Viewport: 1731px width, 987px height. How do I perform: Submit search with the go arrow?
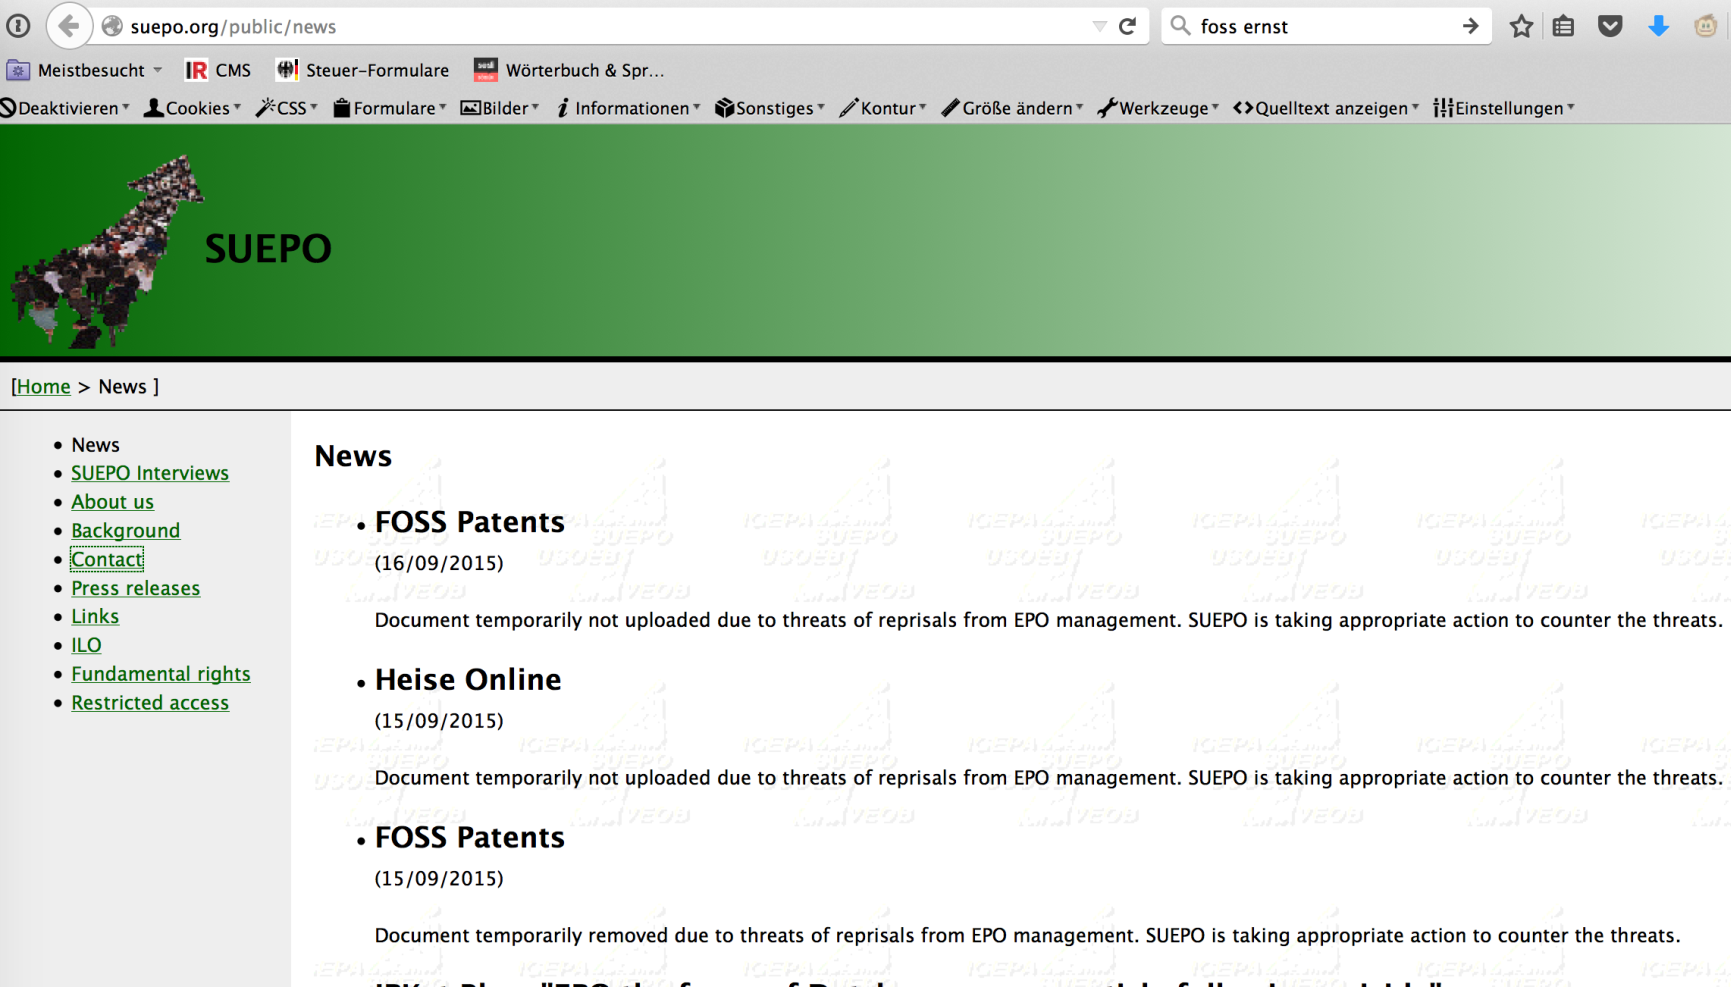1470,26
